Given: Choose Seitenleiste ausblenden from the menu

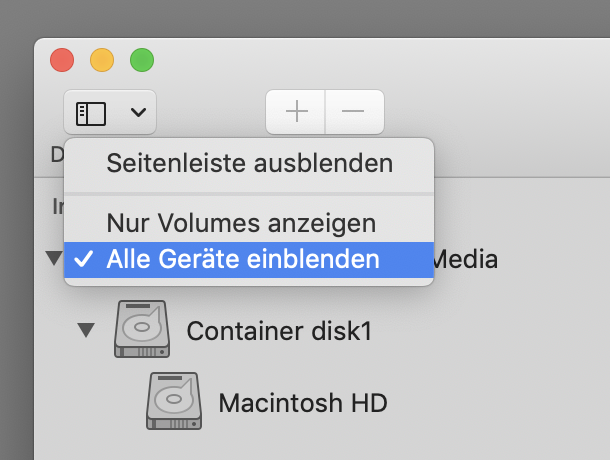Looking at the screenshot, I should (x=249, y=163).
